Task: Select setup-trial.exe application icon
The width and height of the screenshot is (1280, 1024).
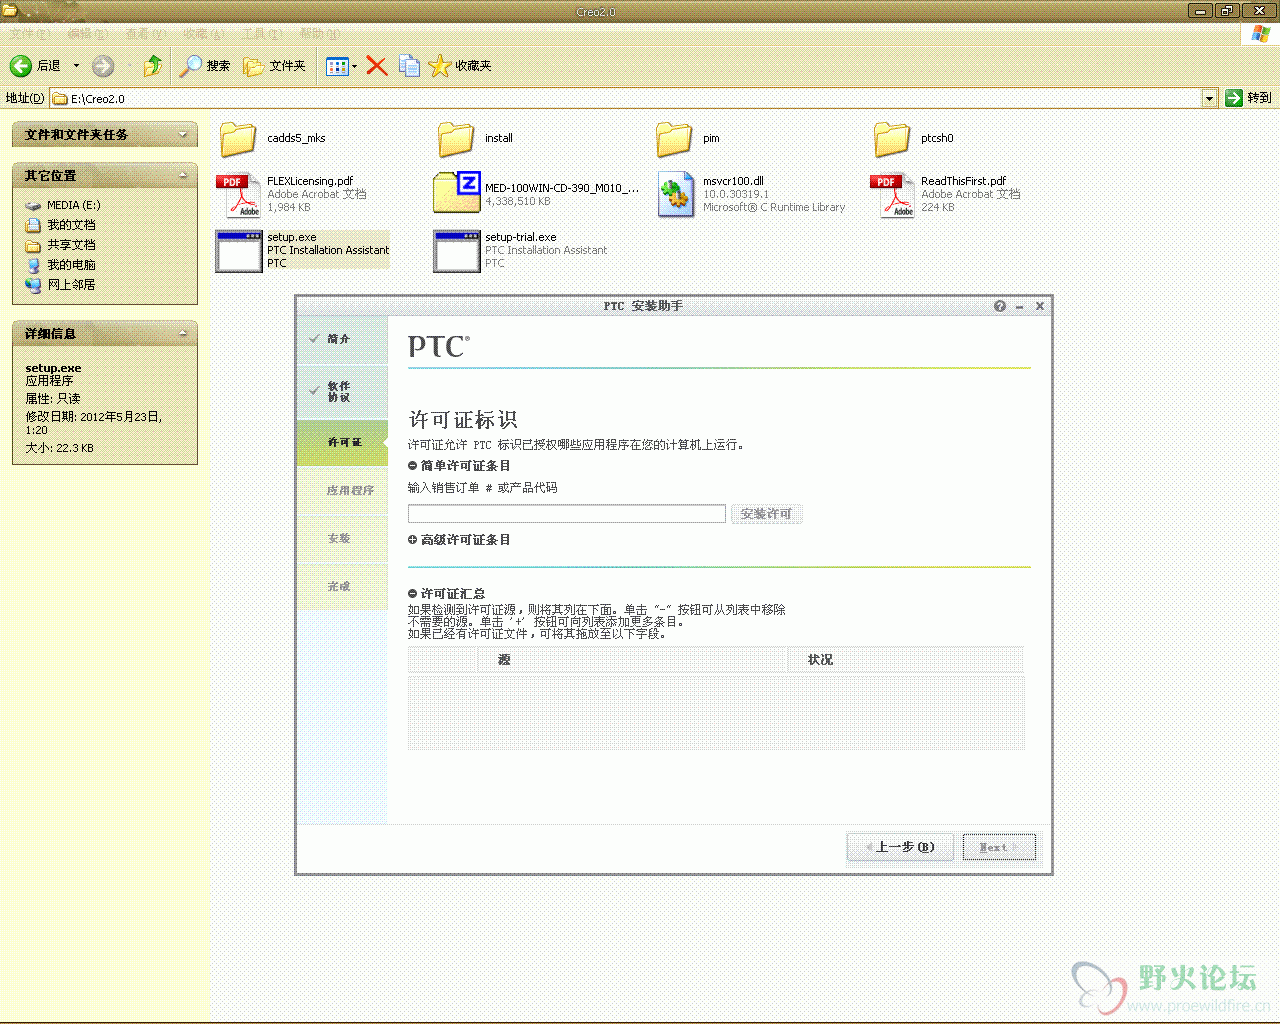Action: 457,251
